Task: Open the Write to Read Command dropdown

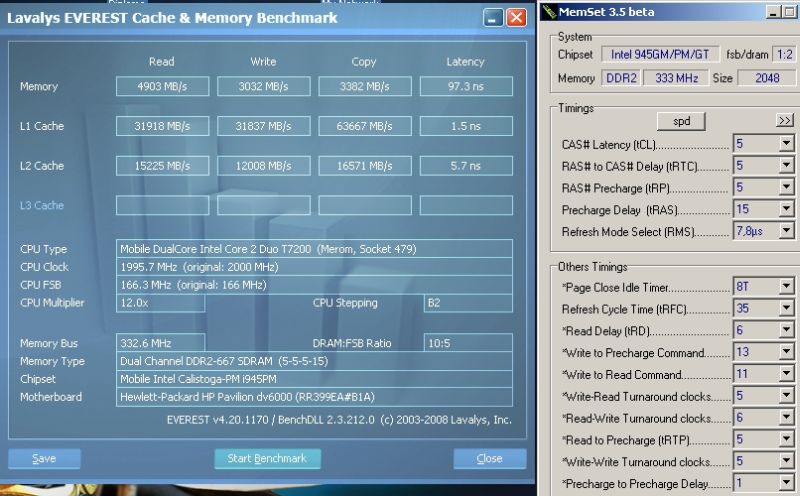Action: click(786, 374)
